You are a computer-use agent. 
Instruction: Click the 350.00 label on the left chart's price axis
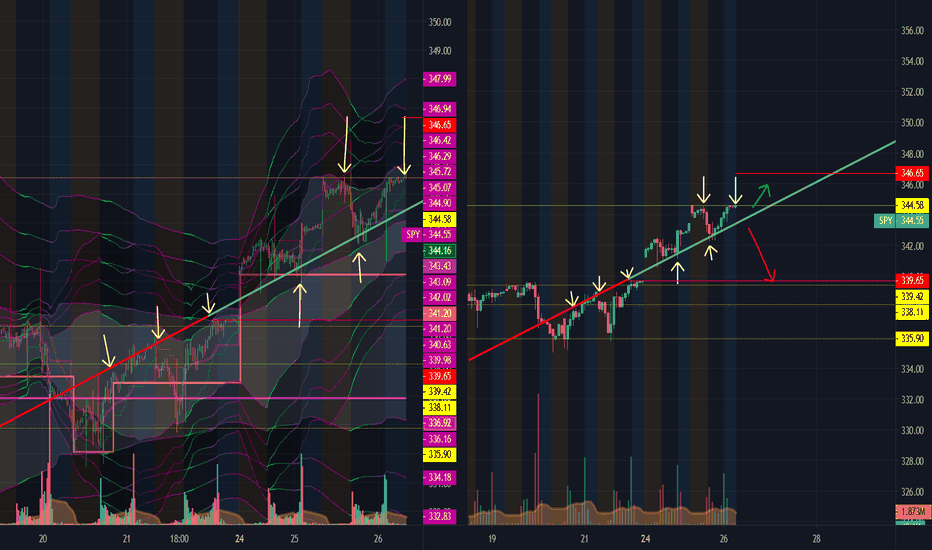pos(440,23)
